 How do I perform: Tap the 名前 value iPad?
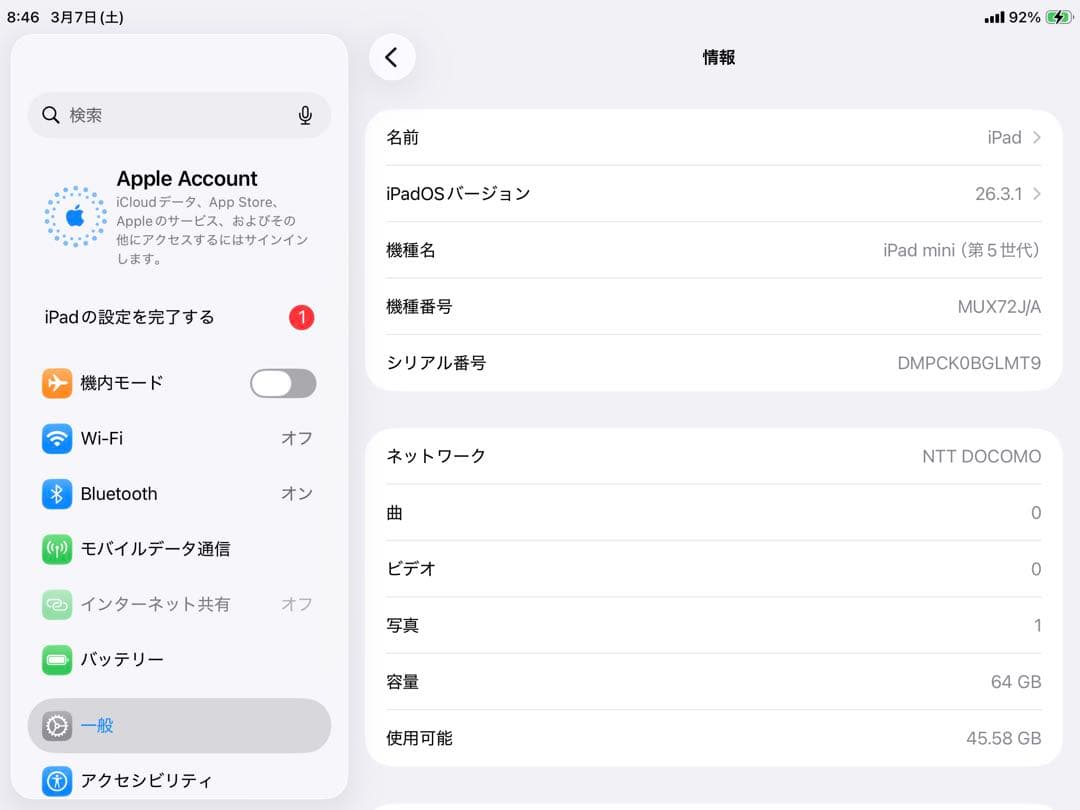[x=1004, y=138]
